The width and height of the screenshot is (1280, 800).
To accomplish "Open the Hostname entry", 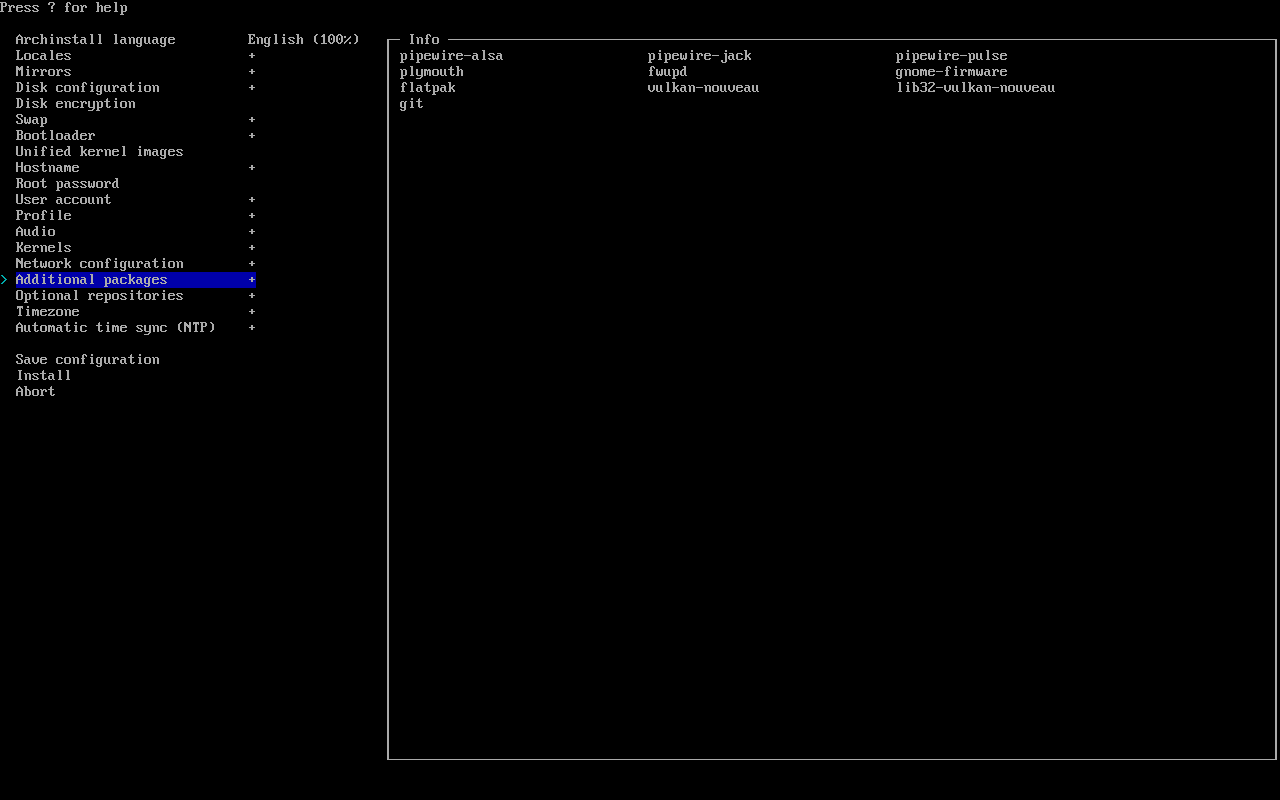I will (47, 168).
